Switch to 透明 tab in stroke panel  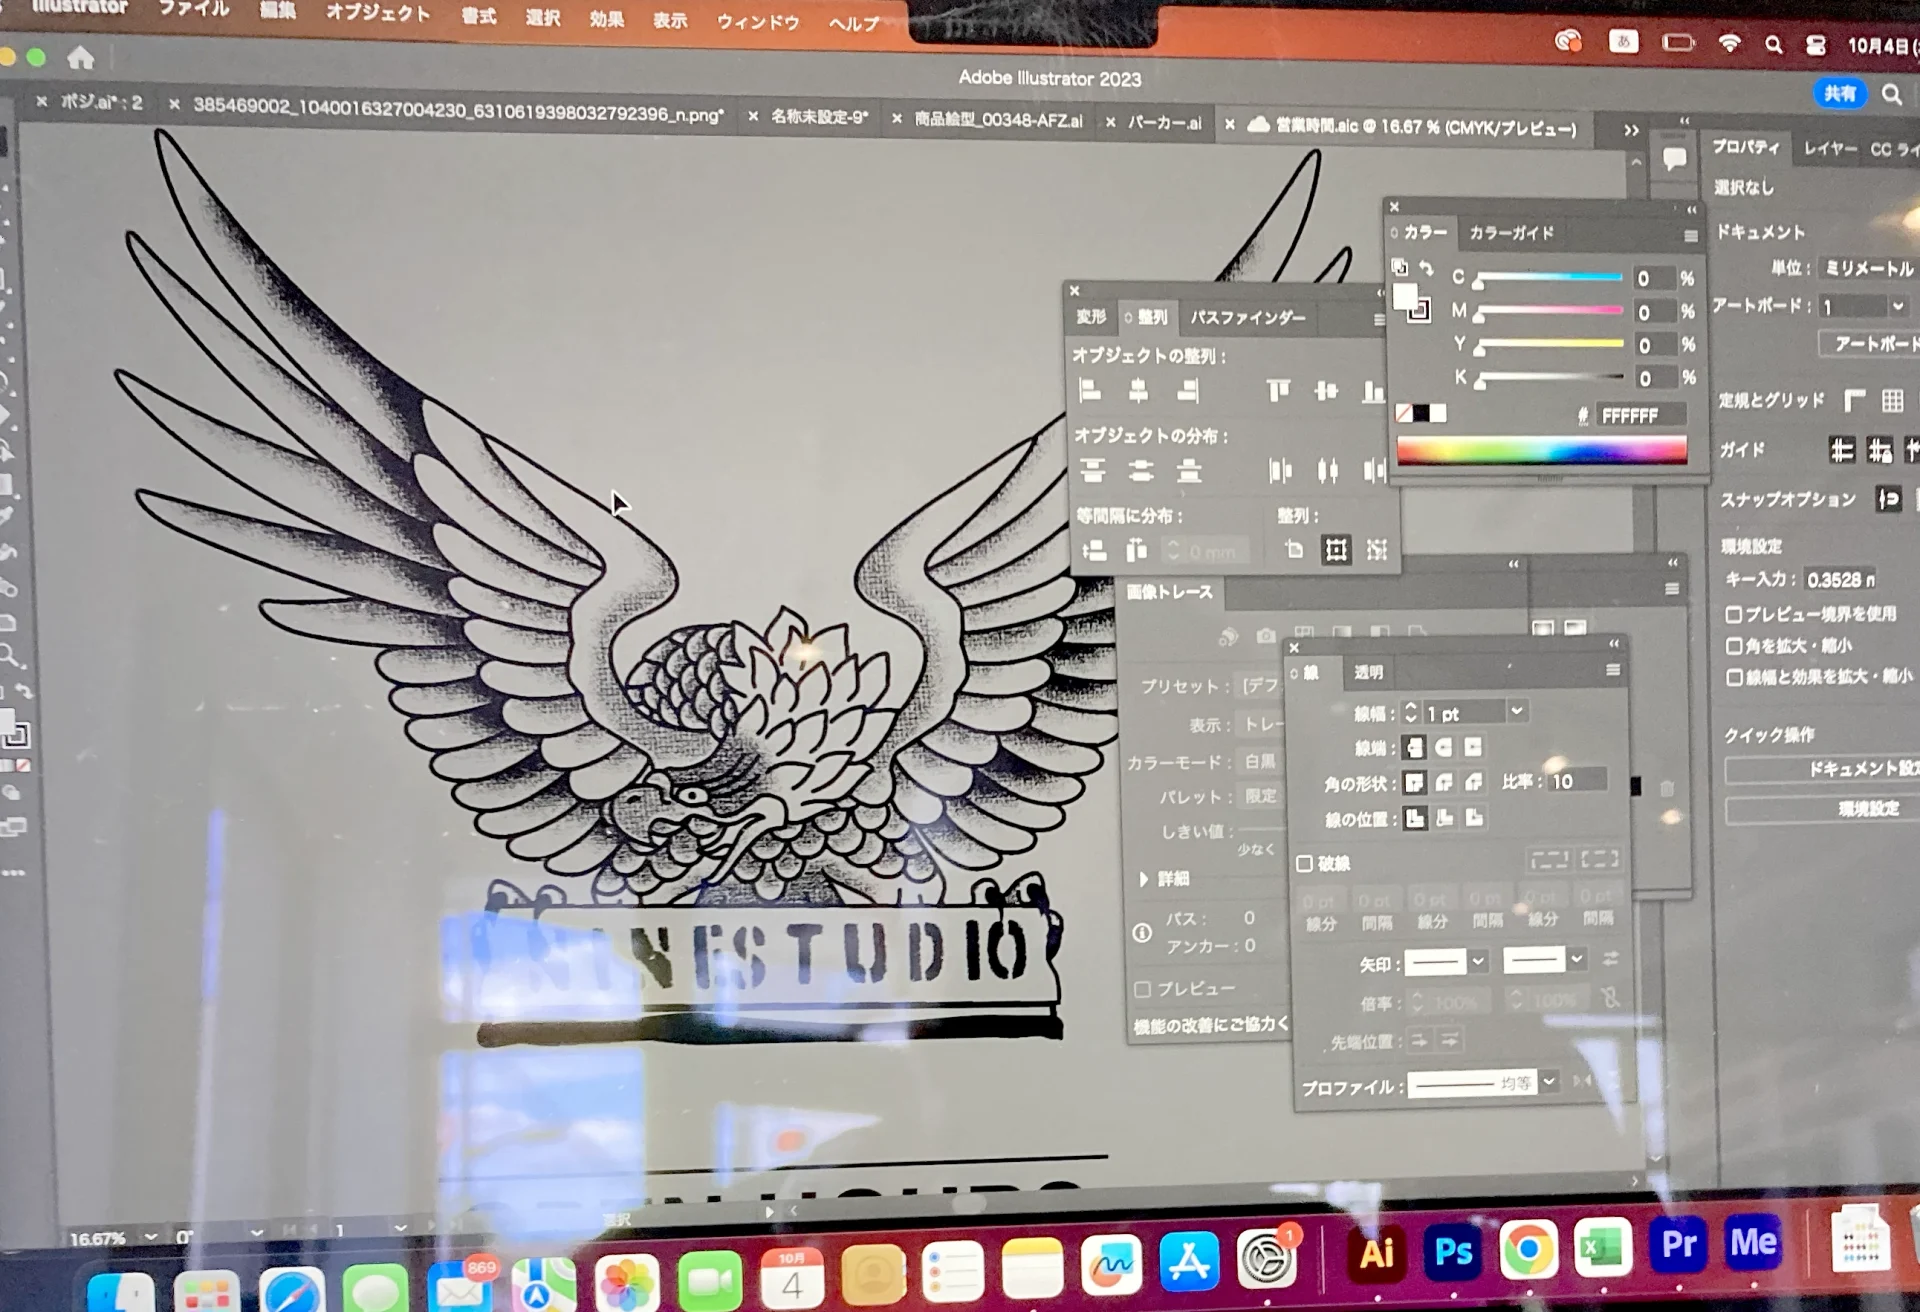point(1368,672)
